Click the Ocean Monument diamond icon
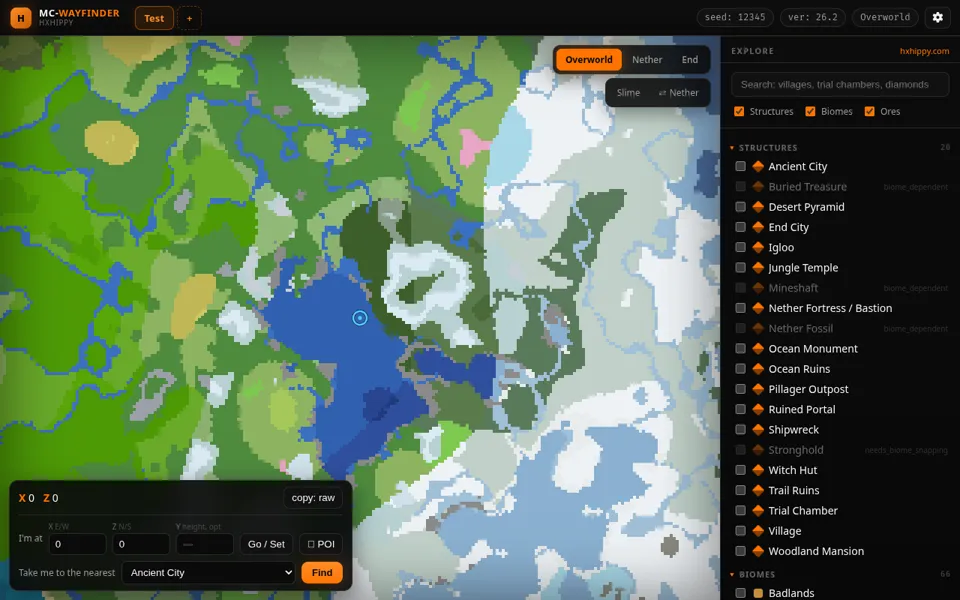 point(758,348)
